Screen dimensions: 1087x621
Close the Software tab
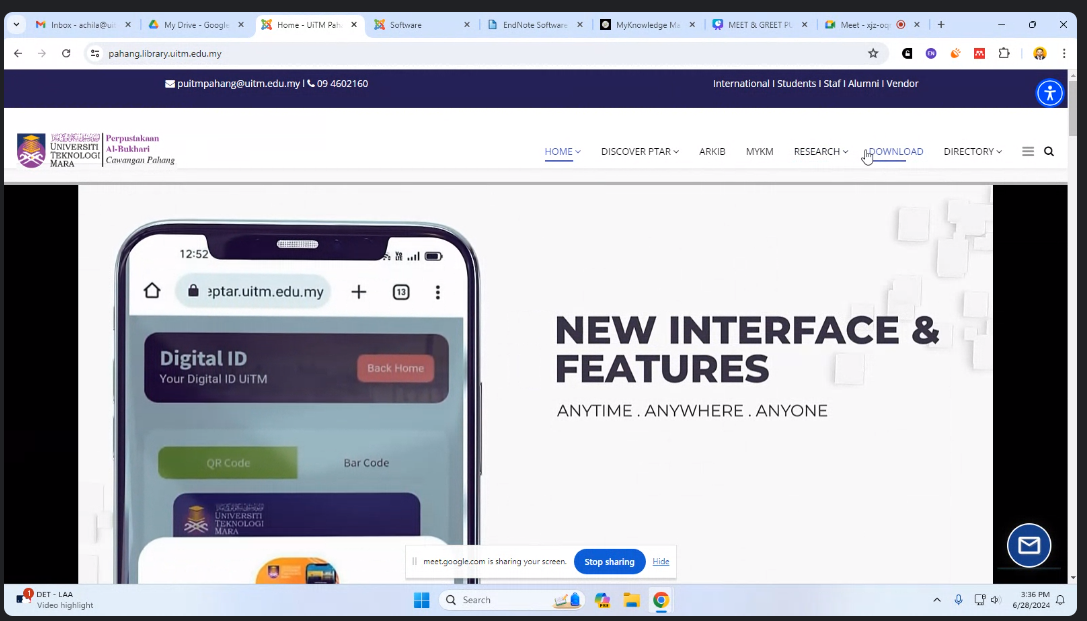tap(467, 24)
